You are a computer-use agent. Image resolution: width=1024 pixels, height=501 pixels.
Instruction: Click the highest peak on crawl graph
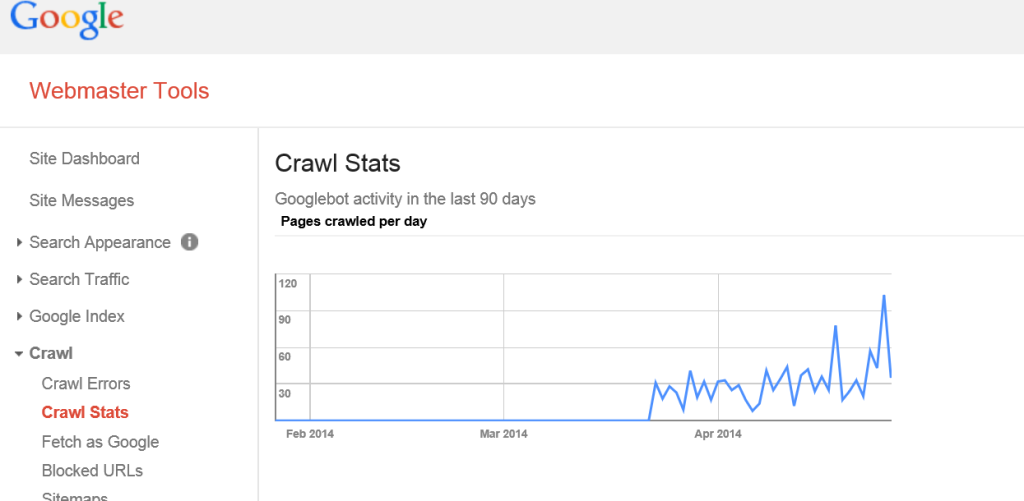point(884,296)
